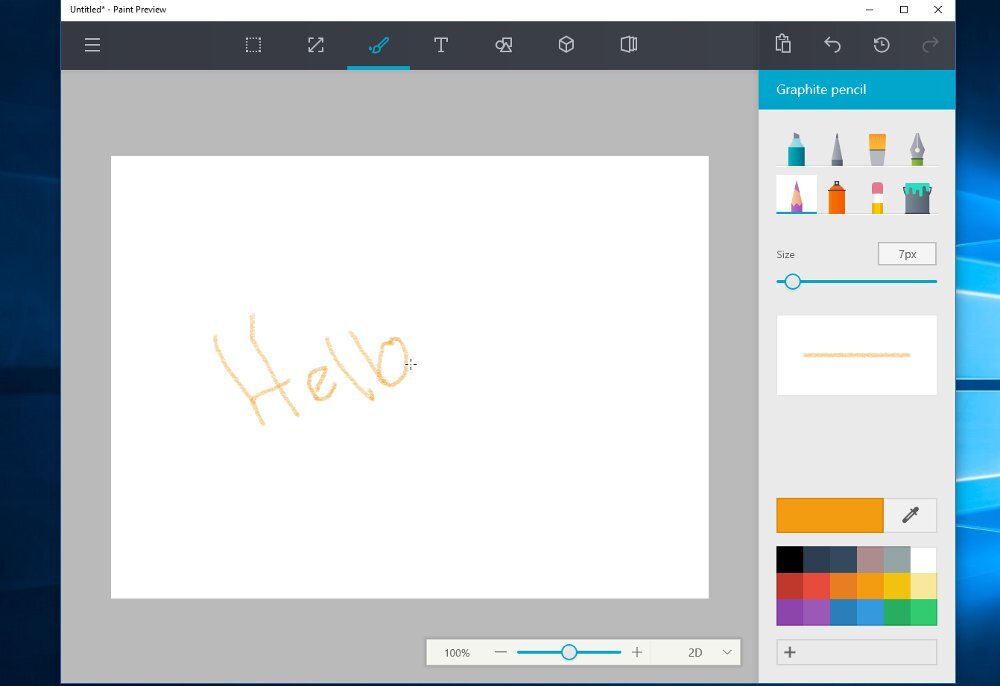Open the History icon
The width and height of the screenshot is (1000, 686).
tap(881, 45)
